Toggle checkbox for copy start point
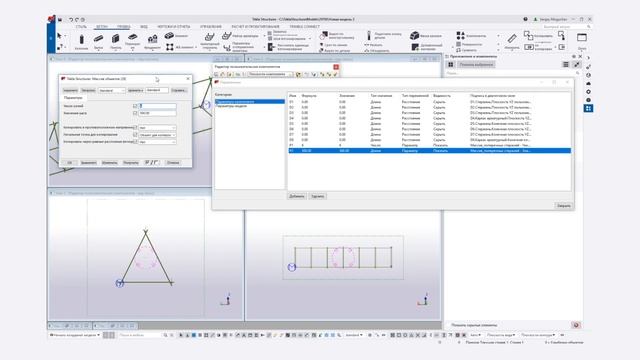 pos(135,135)
